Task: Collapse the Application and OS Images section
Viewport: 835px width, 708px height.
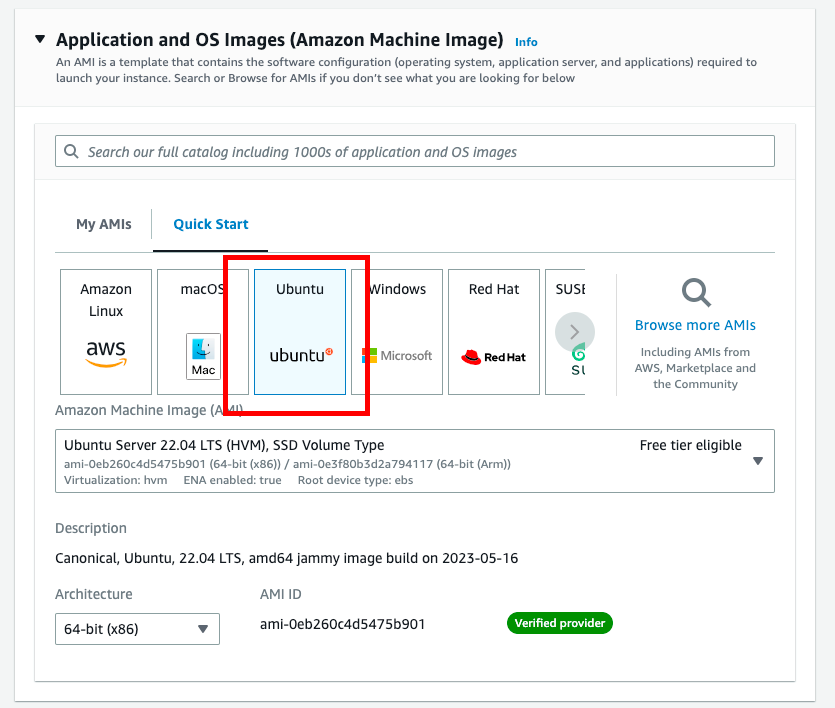Action: click(x=40, y=39)
